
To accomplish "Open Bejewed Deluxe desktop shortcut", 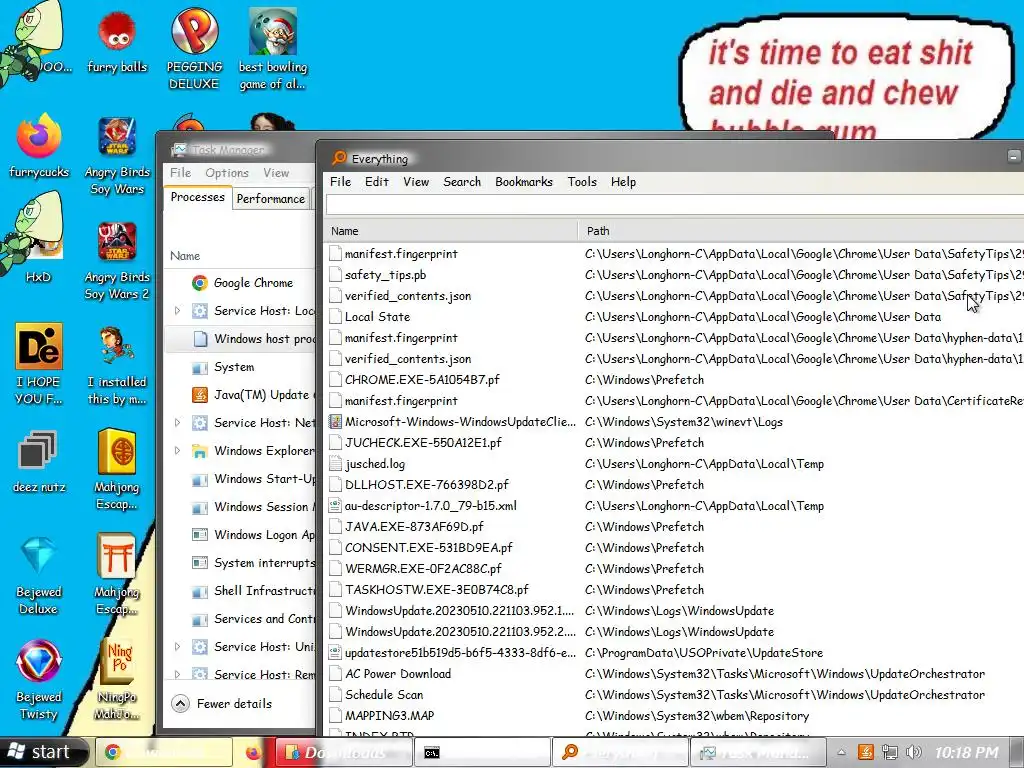I will tap(39, 575).
